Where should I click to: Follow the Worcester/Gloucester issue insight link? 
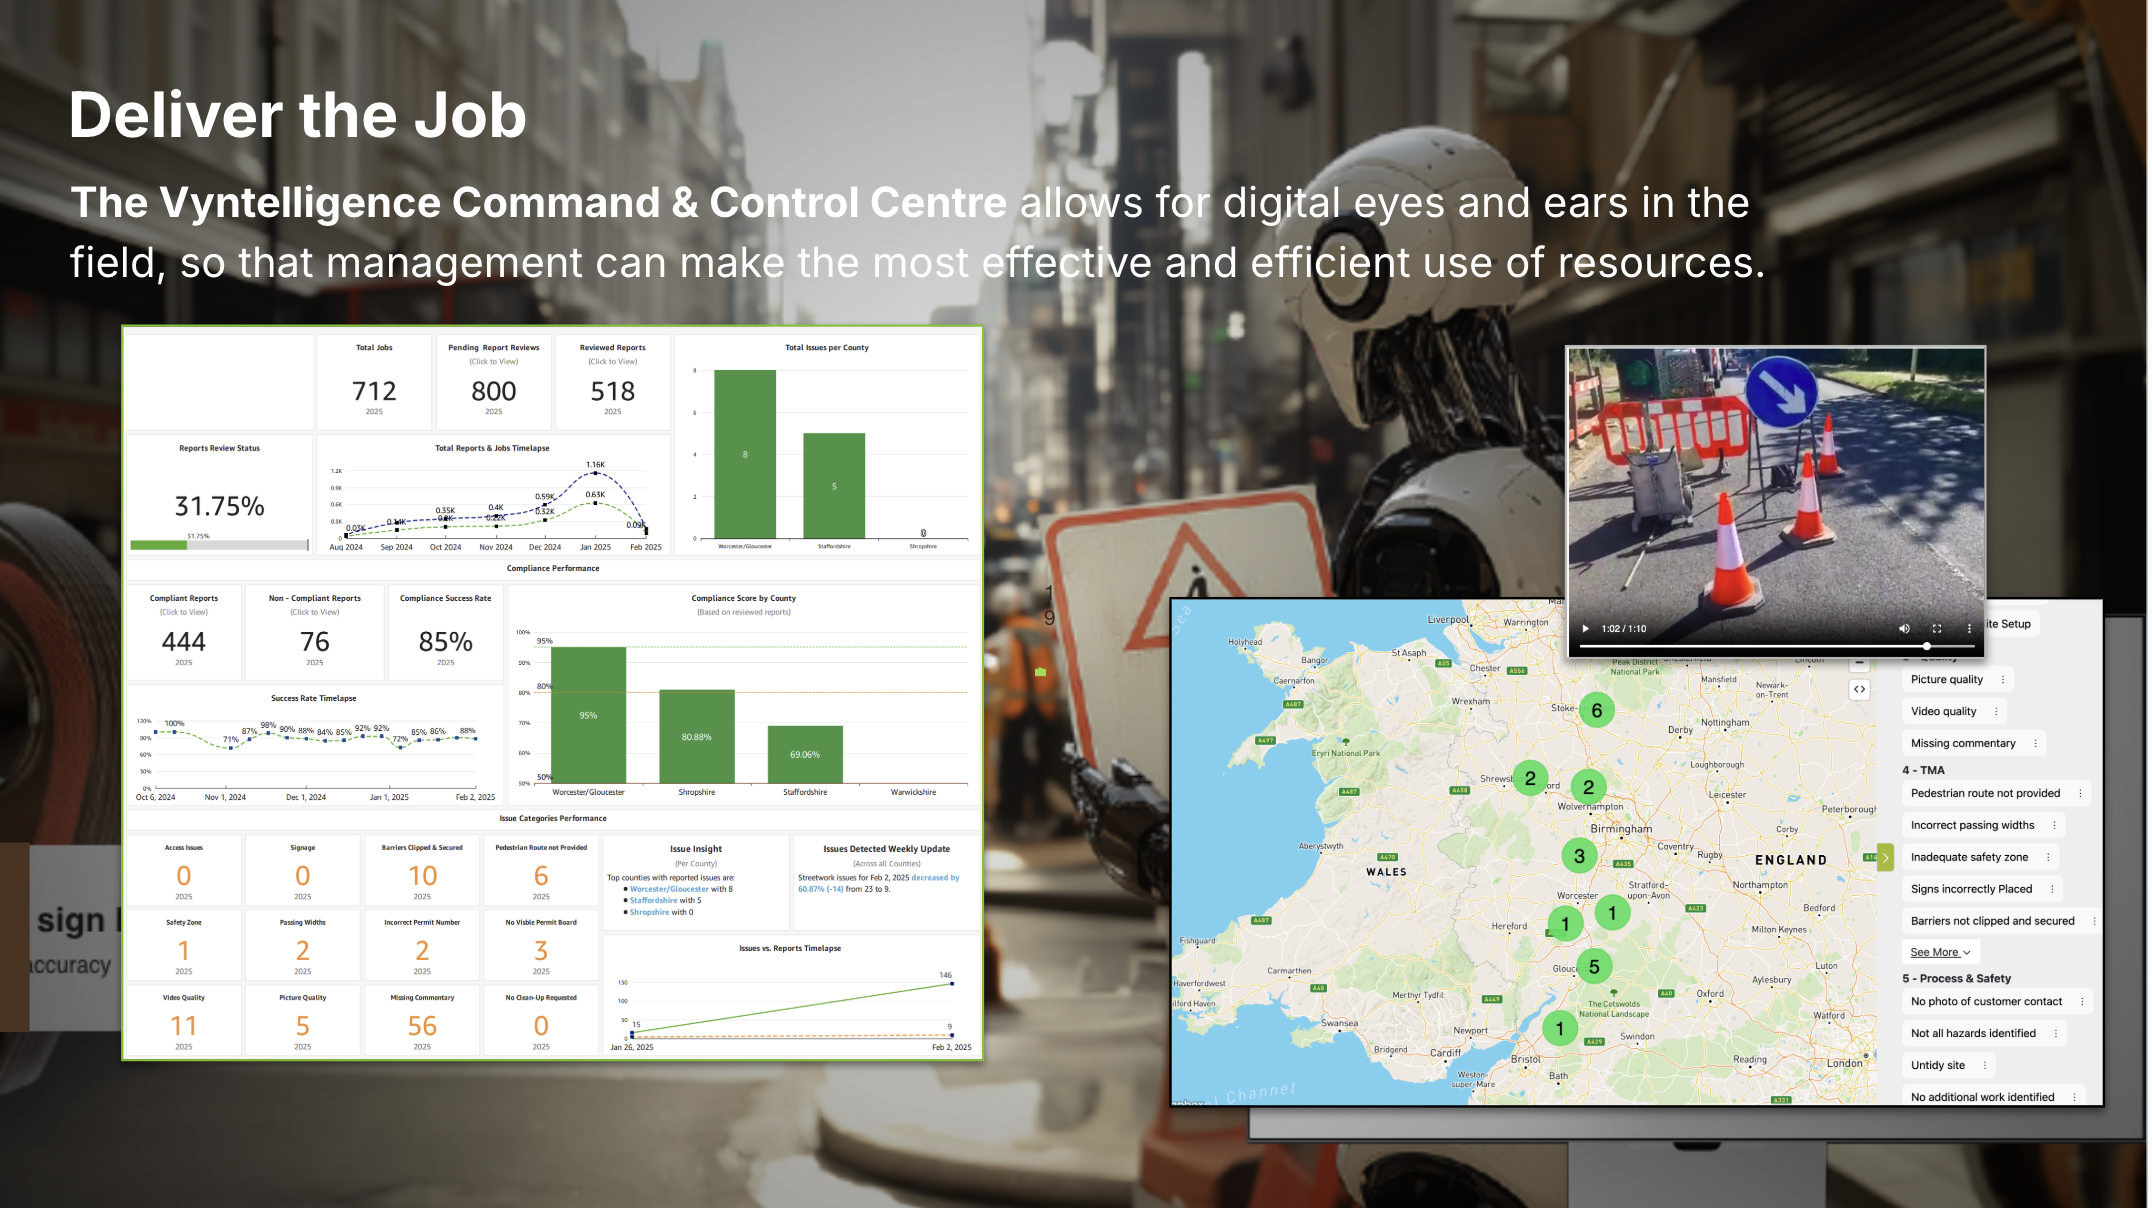pos(668,889)
